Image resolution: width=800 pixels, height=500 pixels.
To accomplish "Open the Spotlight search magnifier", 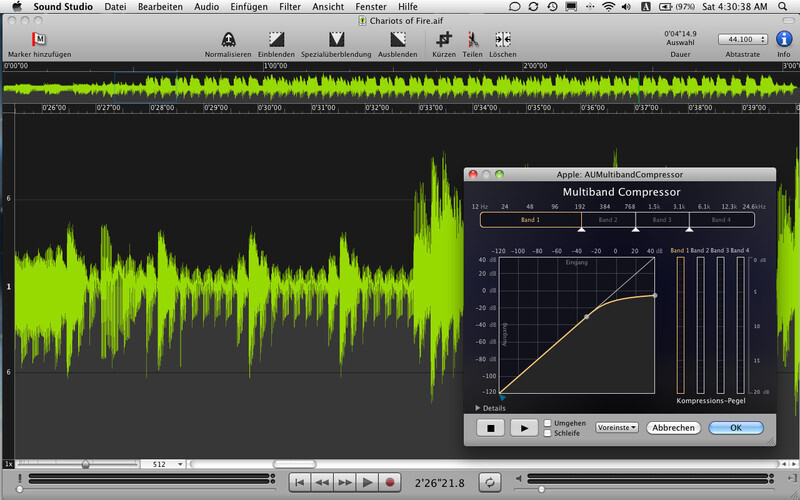I will pyautogui.click(x=783, y=7).
